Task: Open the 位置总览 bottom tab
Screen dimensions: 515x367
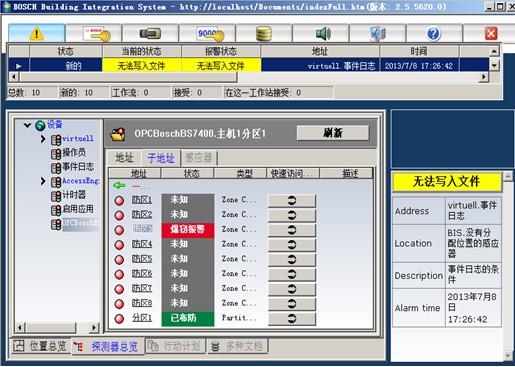Action: pyautogui.click(x=41, y=346)
